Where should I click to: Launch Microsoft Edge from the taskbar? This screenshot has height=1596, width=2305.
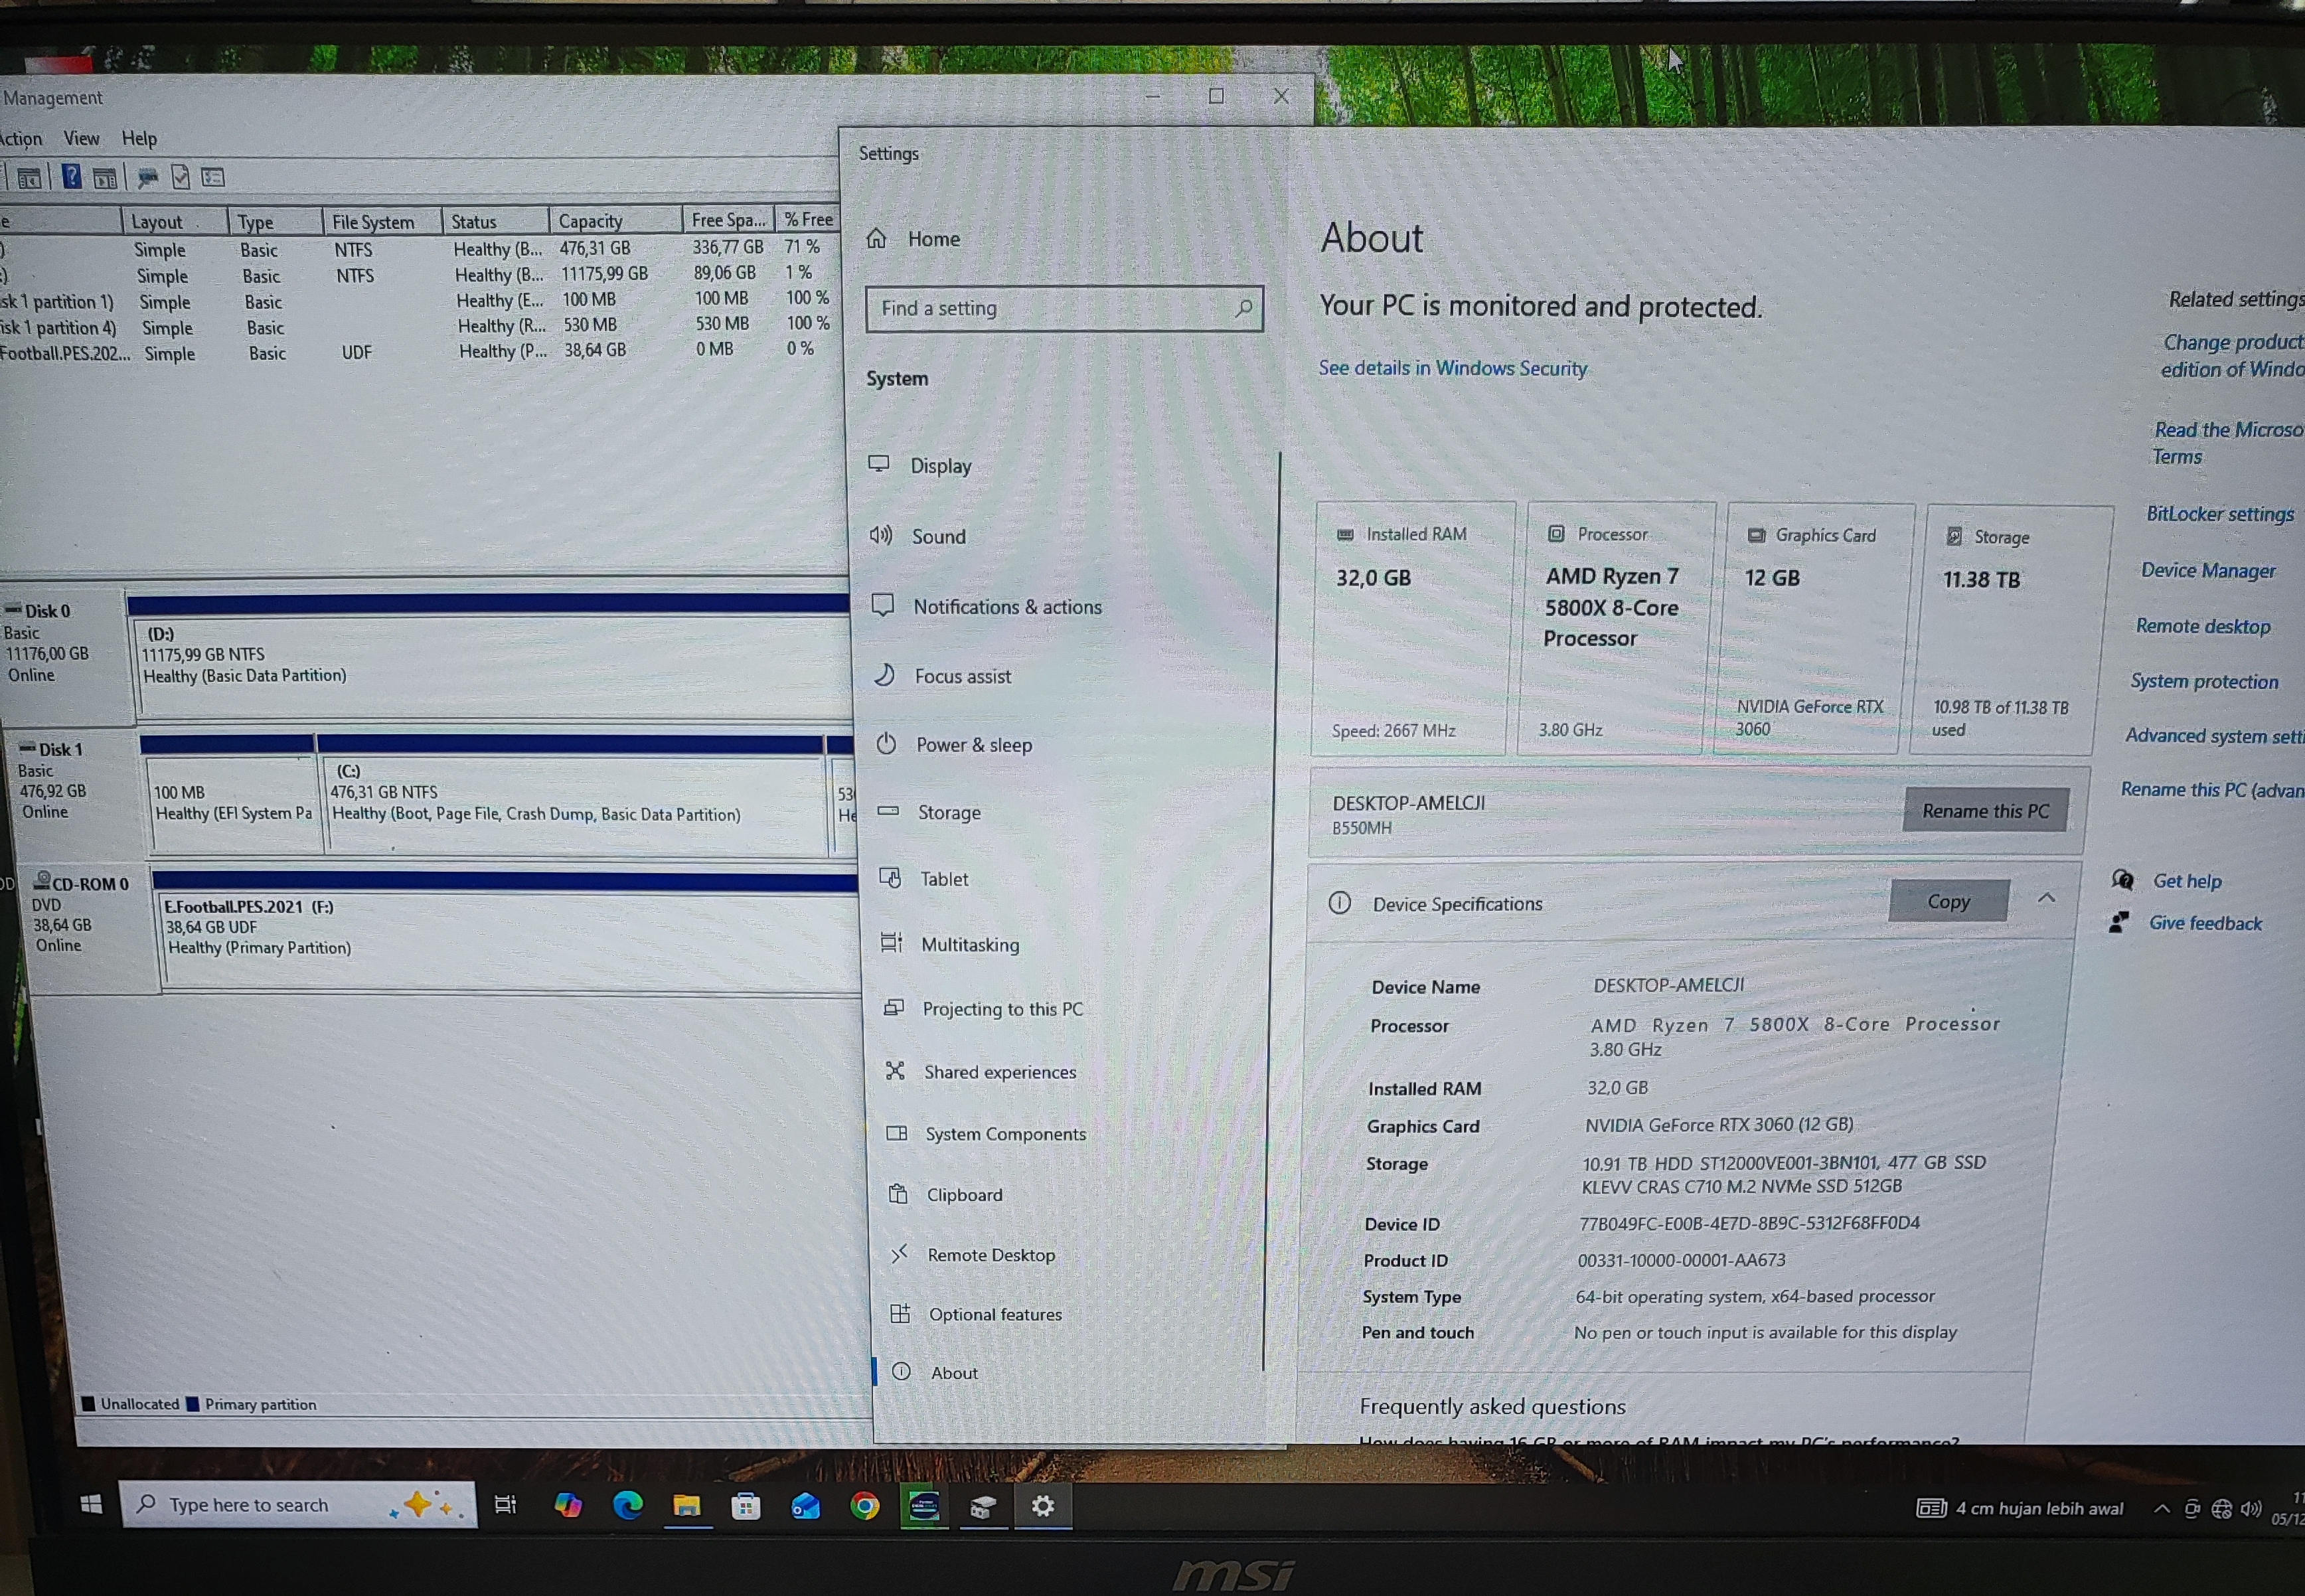(x=628, y=1505)
